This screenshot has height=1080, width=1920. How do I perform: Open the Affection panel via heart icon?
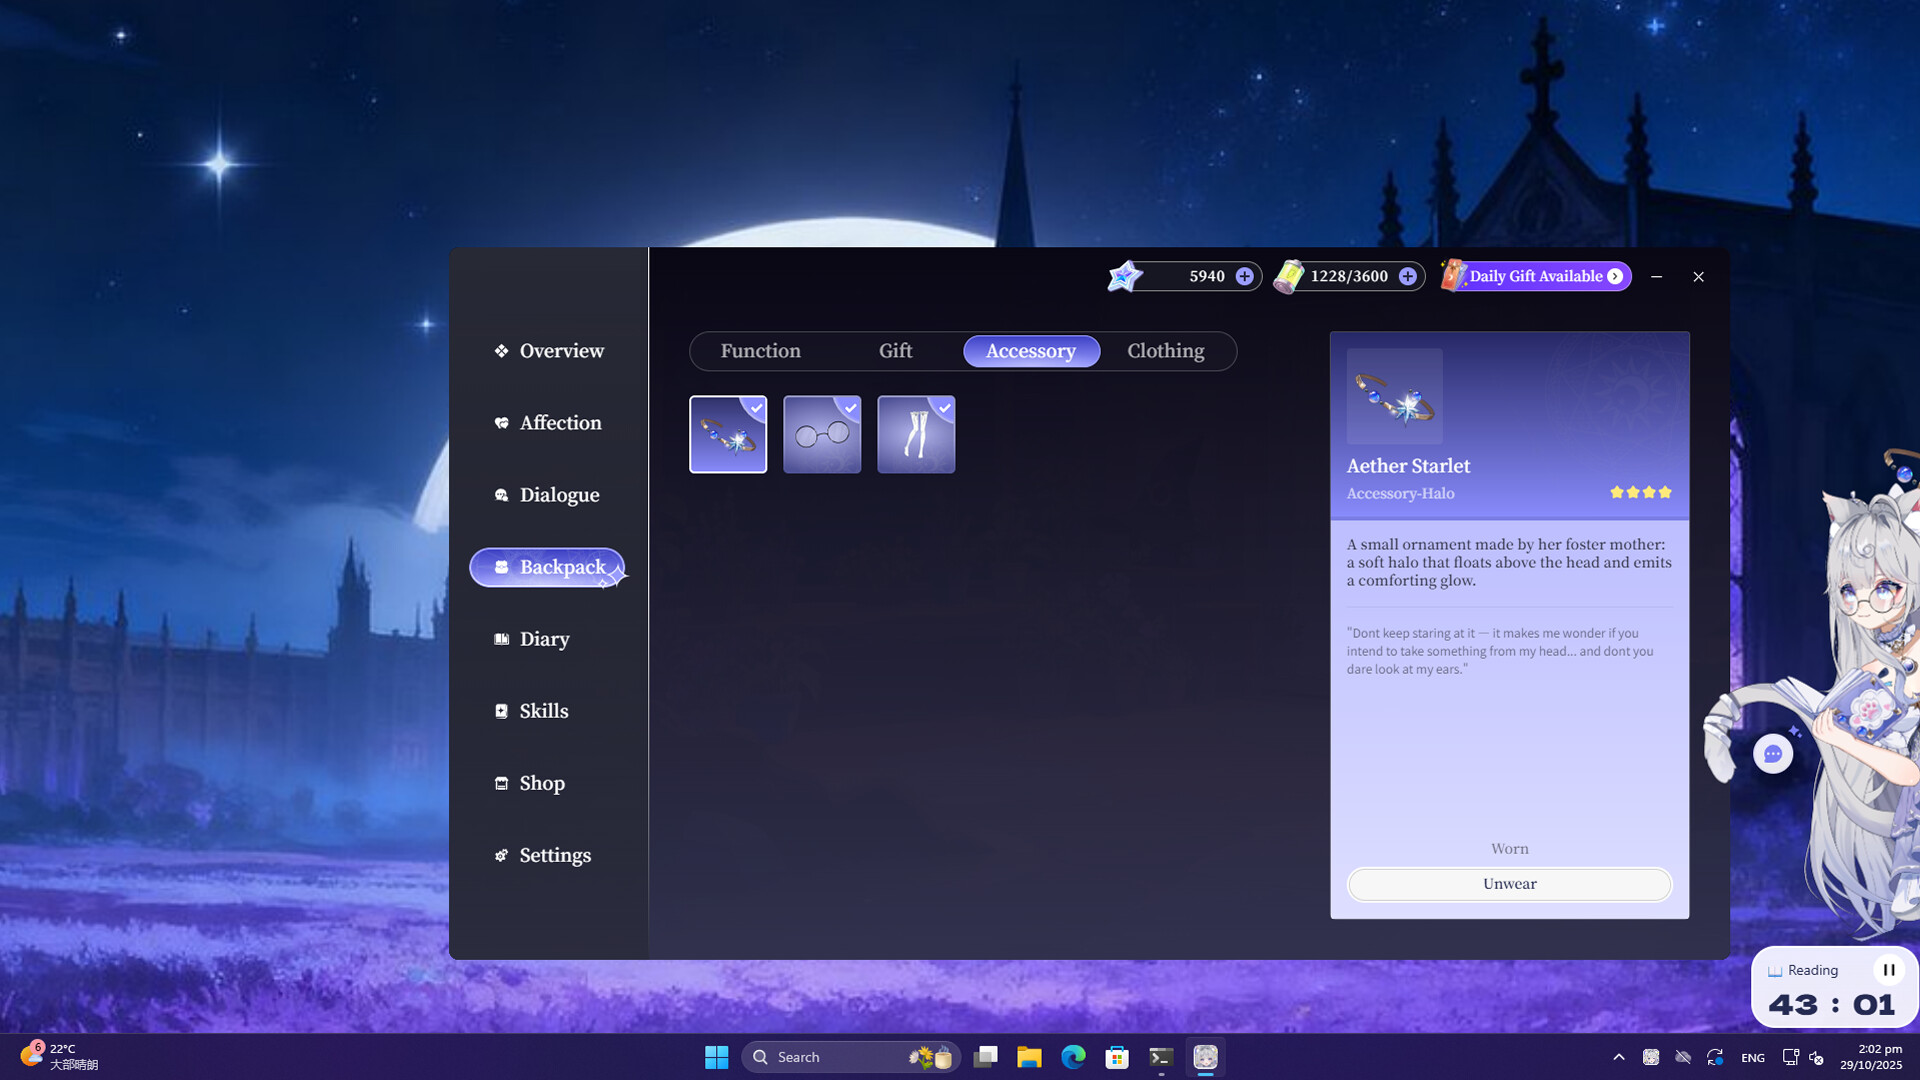coord(502,423)
